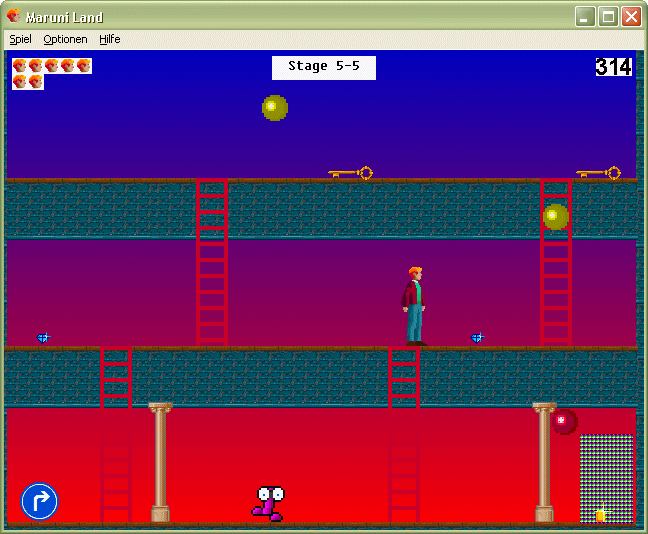The height and width of the screenshot is (534, 648).
Task: Click the blue turn-right arrow sign
Action: tap(40, 501)
